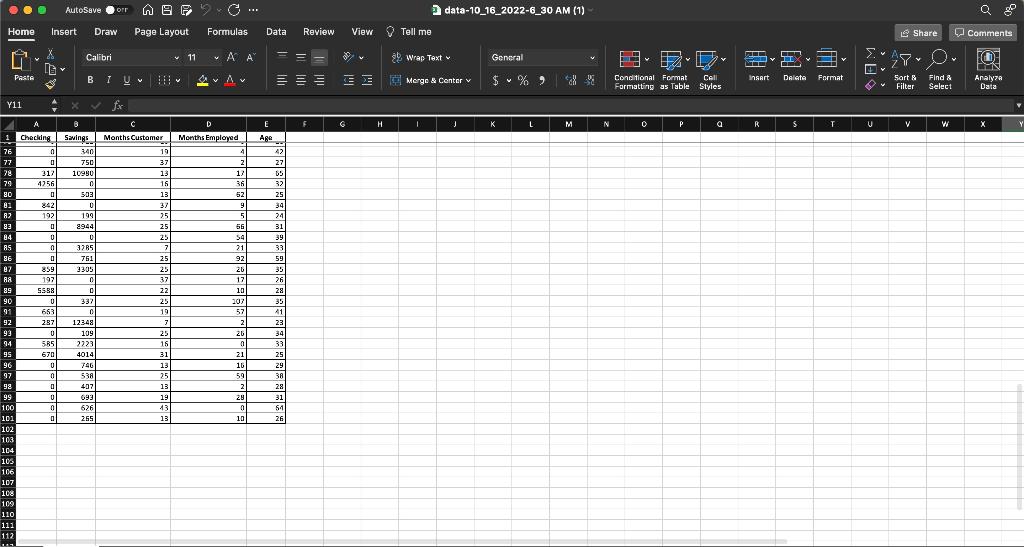This screenshot has width=1024, height=547.
Task: Click the Save icon in title bar
Action: pyautogui.click(x=167, y=10)
